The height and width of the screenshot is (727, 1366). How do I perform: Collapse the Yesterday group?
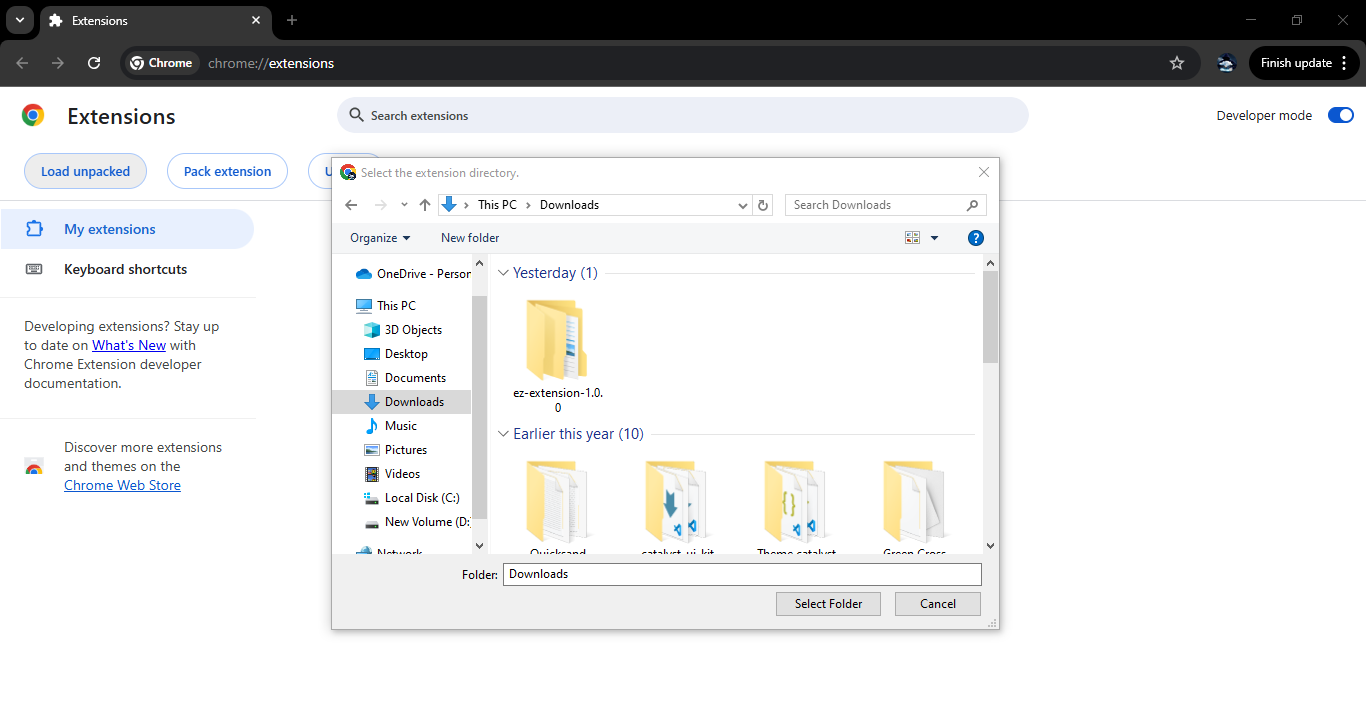pos(504,273)
